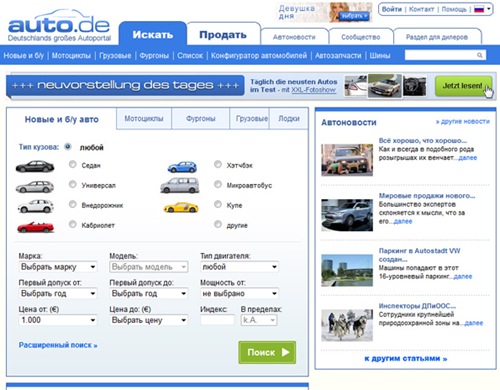The height and width of the screenshot is (390, 500).
Task: Open the Тип двигателя dropdown
Action: click(x=239, y=267)
